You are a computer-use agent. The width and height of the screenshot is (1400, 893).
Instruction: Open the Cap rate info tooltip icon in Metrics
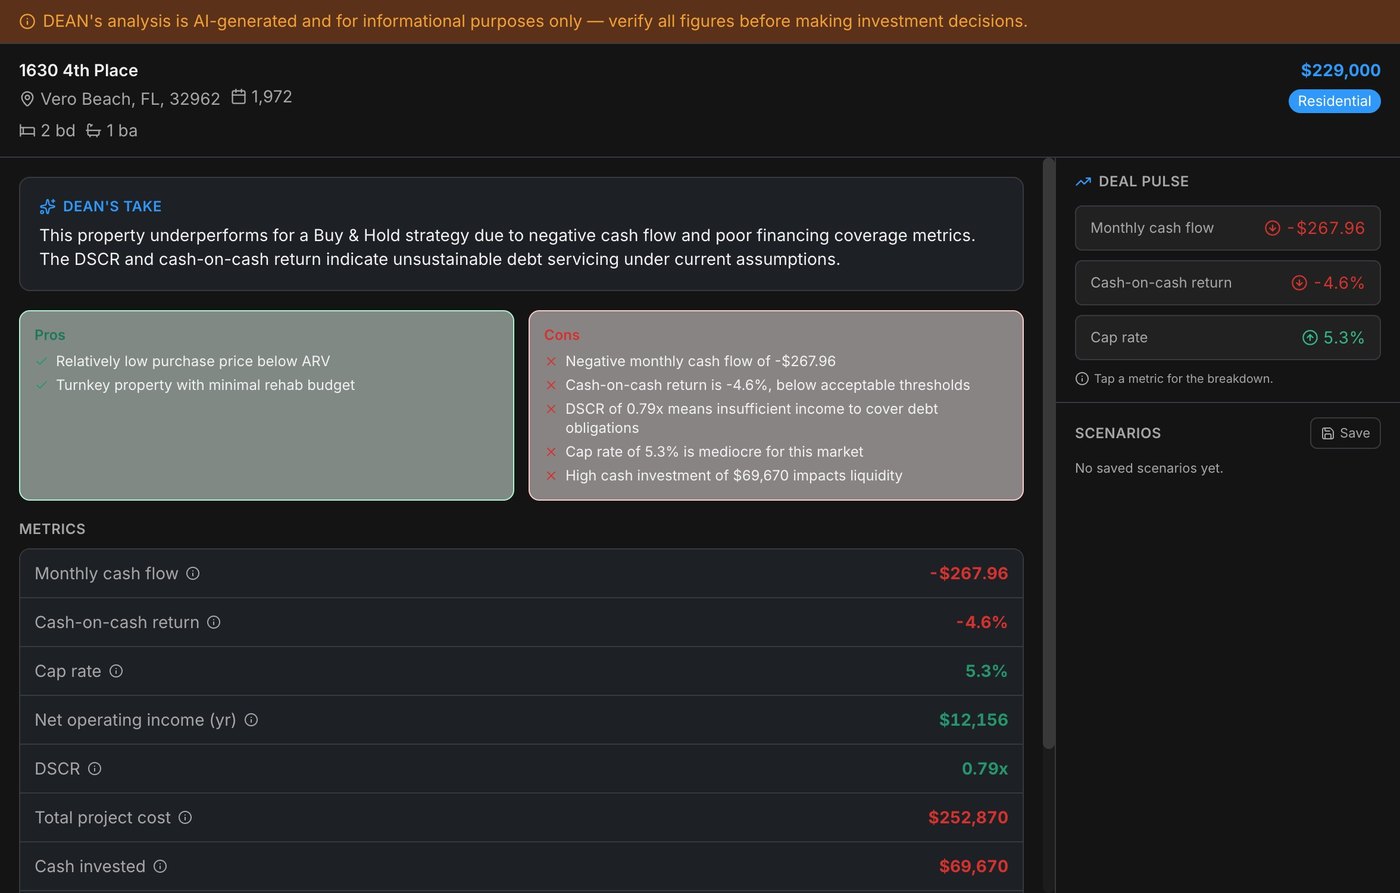116,671
